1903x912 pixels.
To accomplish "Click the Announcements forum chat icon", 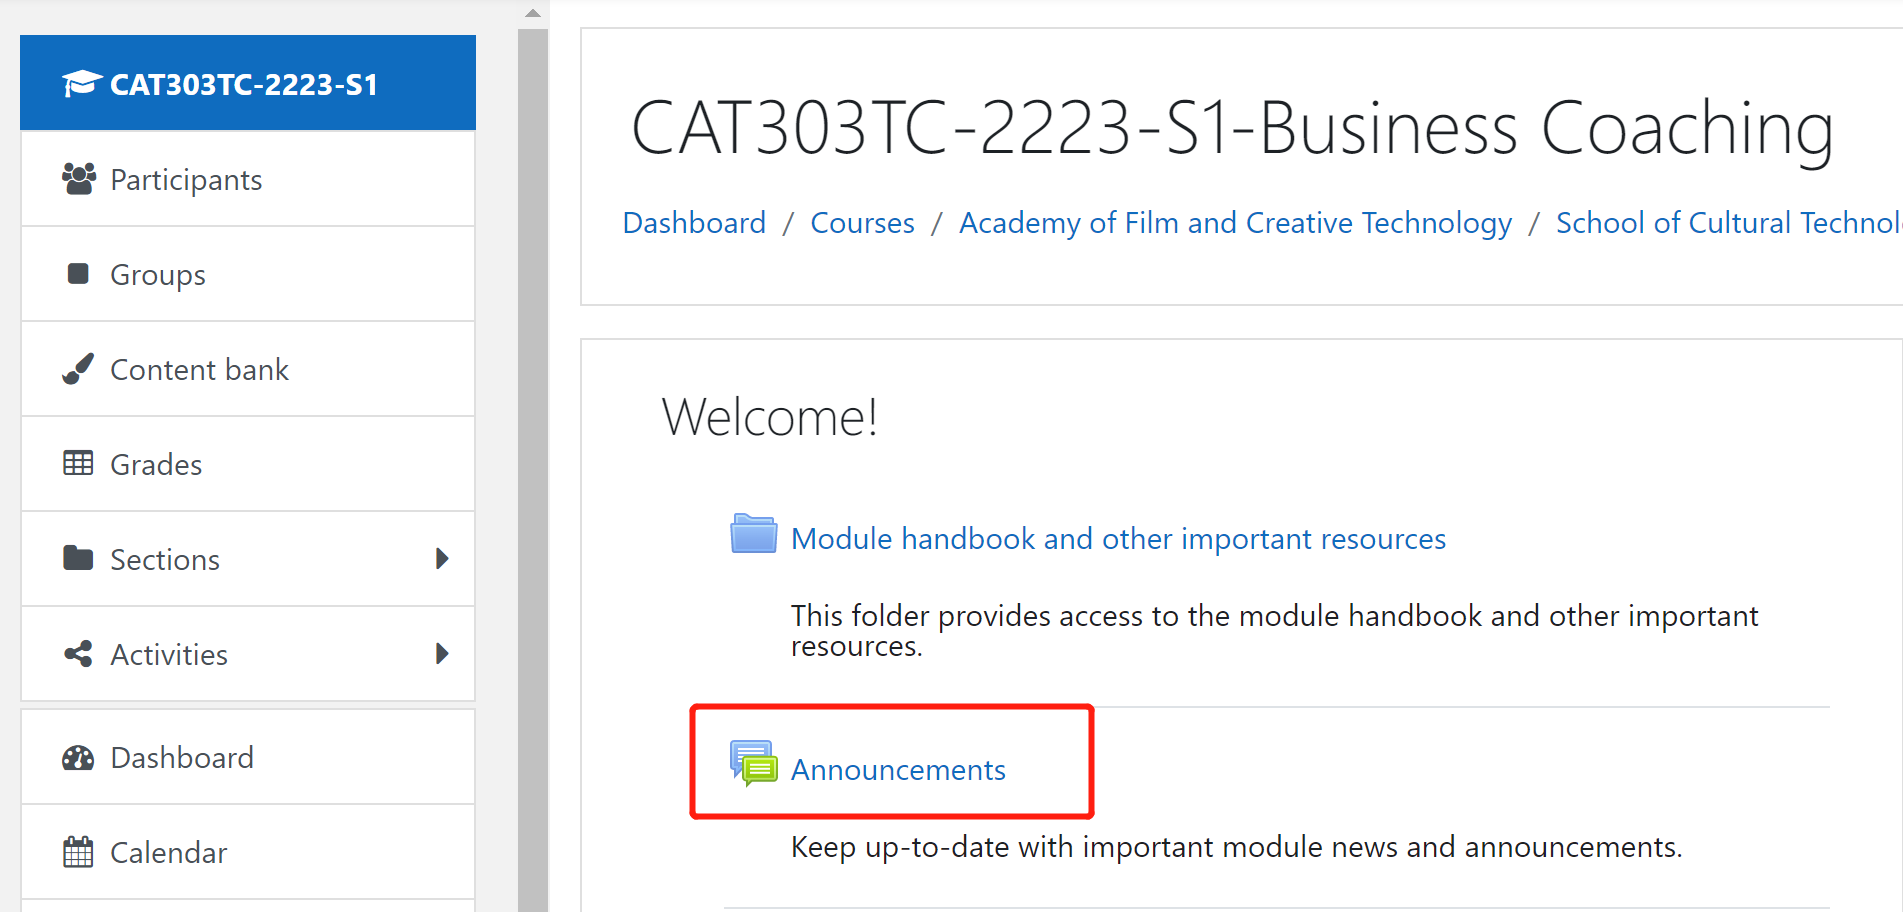I will [753, 764].
